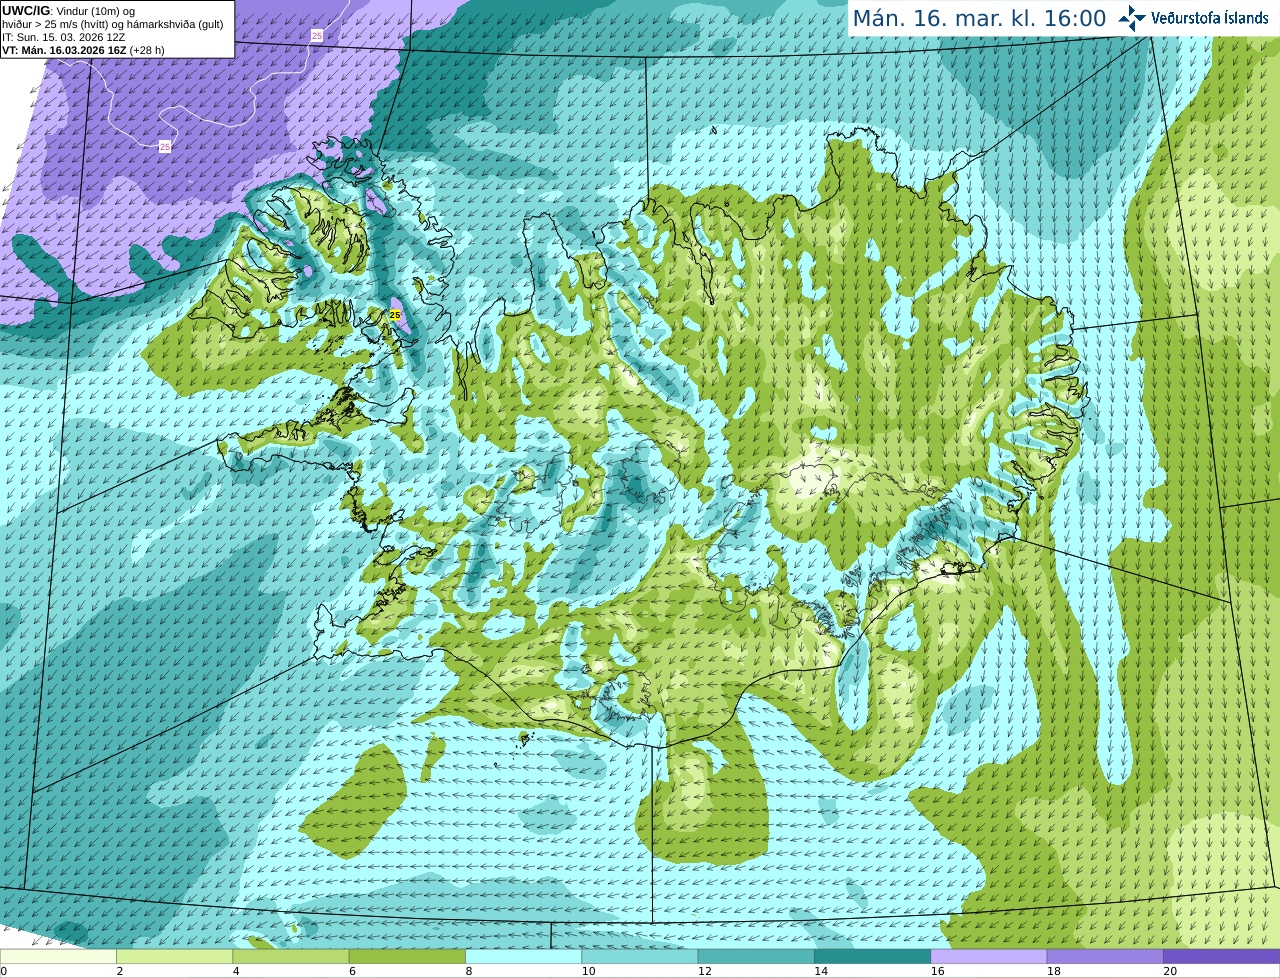1280x978 pixels.
Task: Click the scale label 20
Action: [1170, 971]
